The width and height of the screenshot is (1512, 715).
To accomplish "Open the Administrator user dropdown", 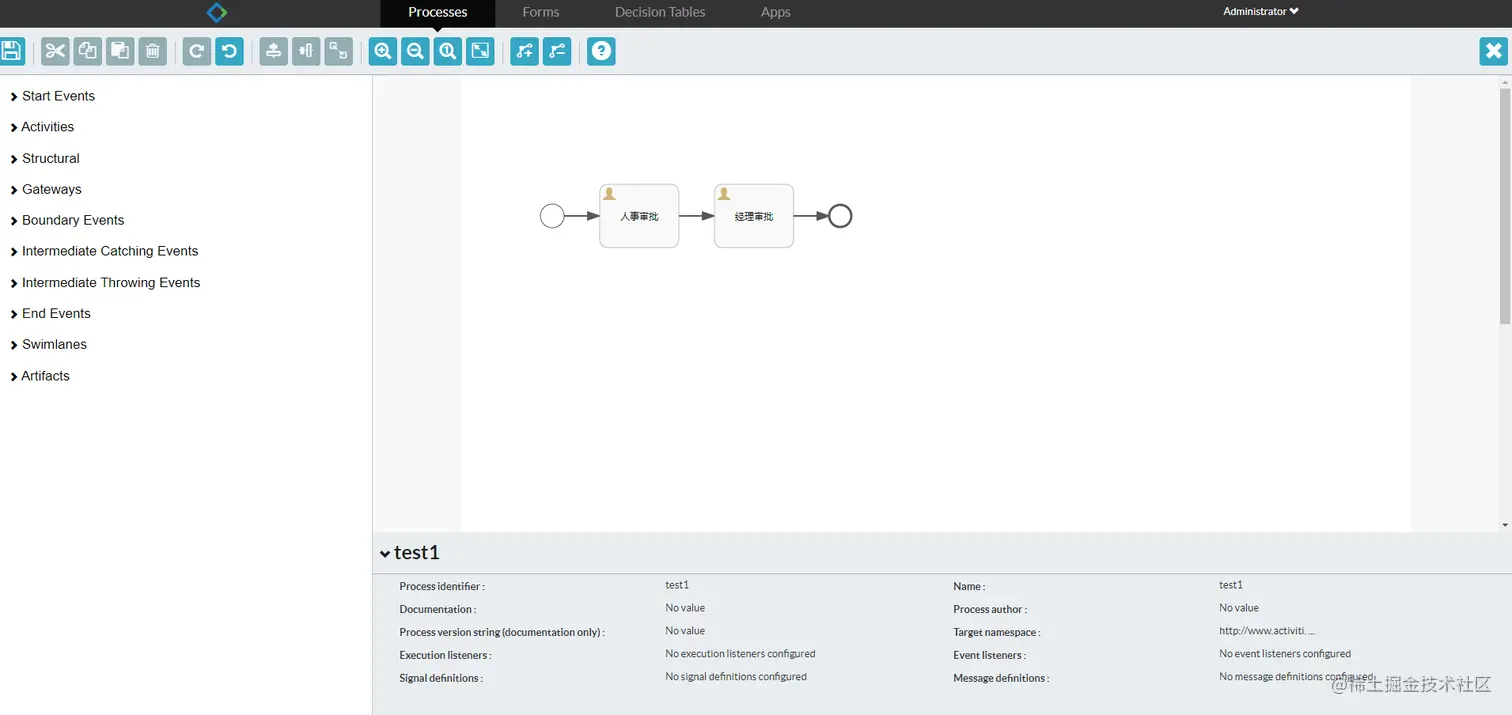I will click(1261, 12).
